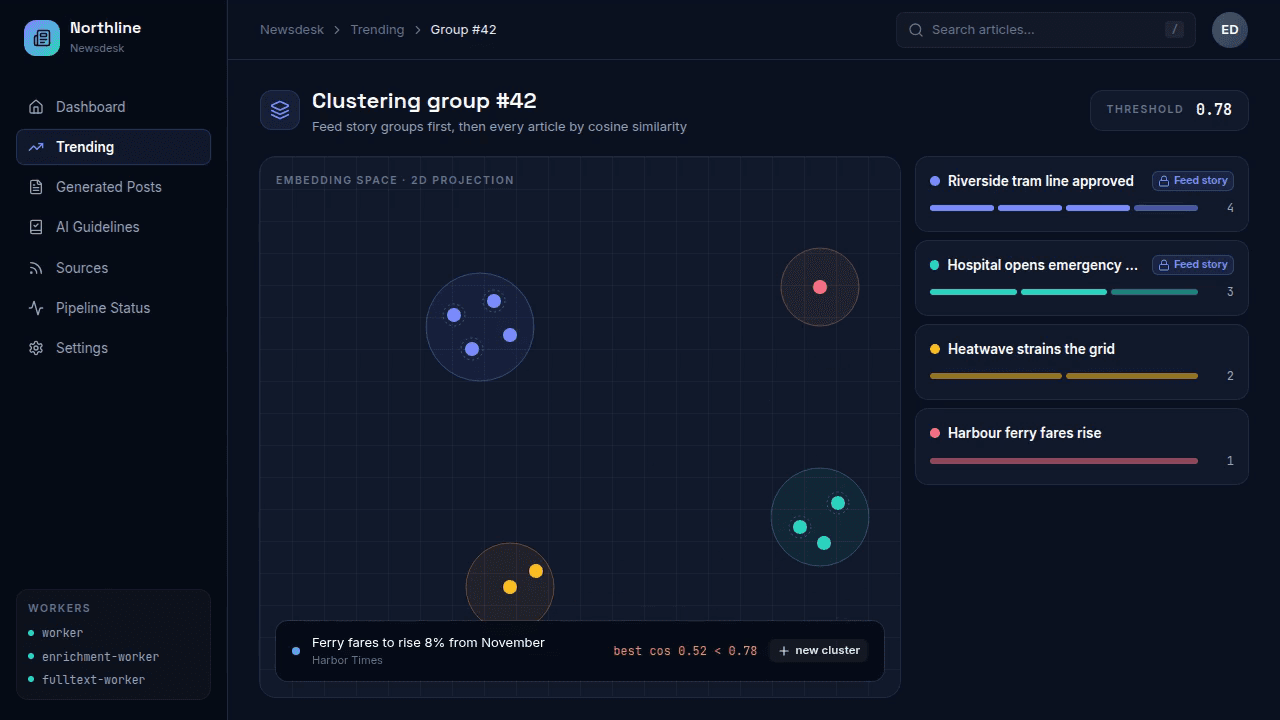Click the yellow heatwave cluster circle
The width and height of the screenshot is (1280, 720).
(510, 583)
